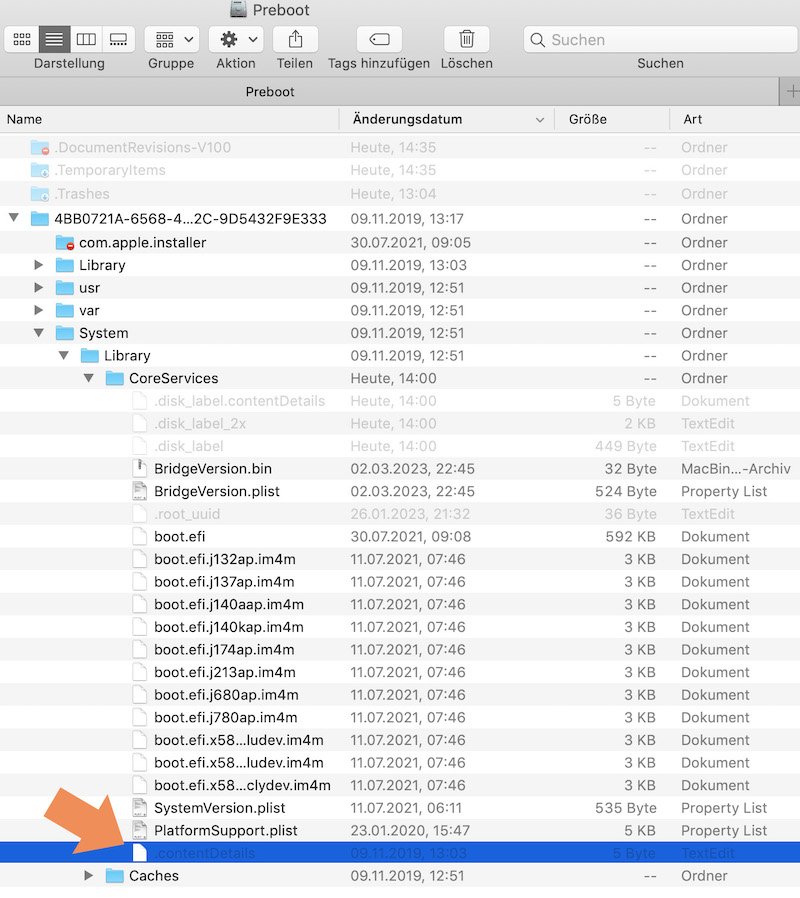Screen dimensions: 800x898
Task: Click the 4BB0721A-6568 folder icon
Action: pyautogui.click(x=40, y=218)
